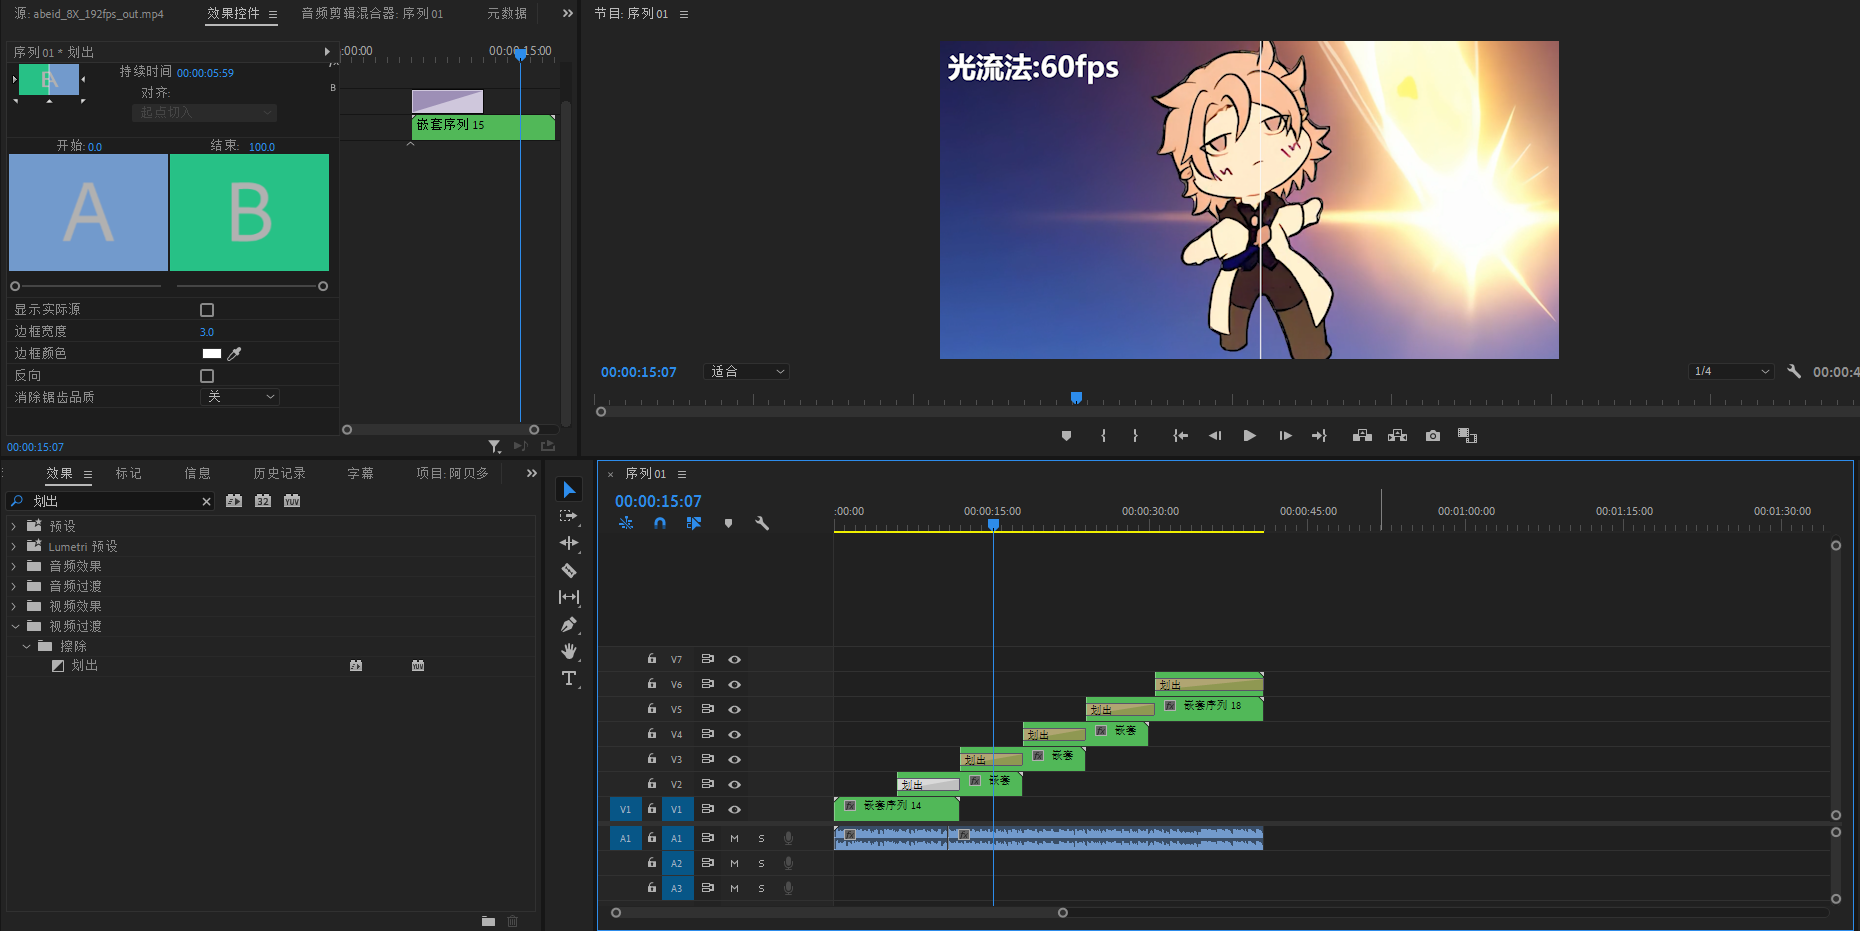Toggle V2 track visibility eye
The width and height of the screenshot is (1860, 931).
pos(734,785)
